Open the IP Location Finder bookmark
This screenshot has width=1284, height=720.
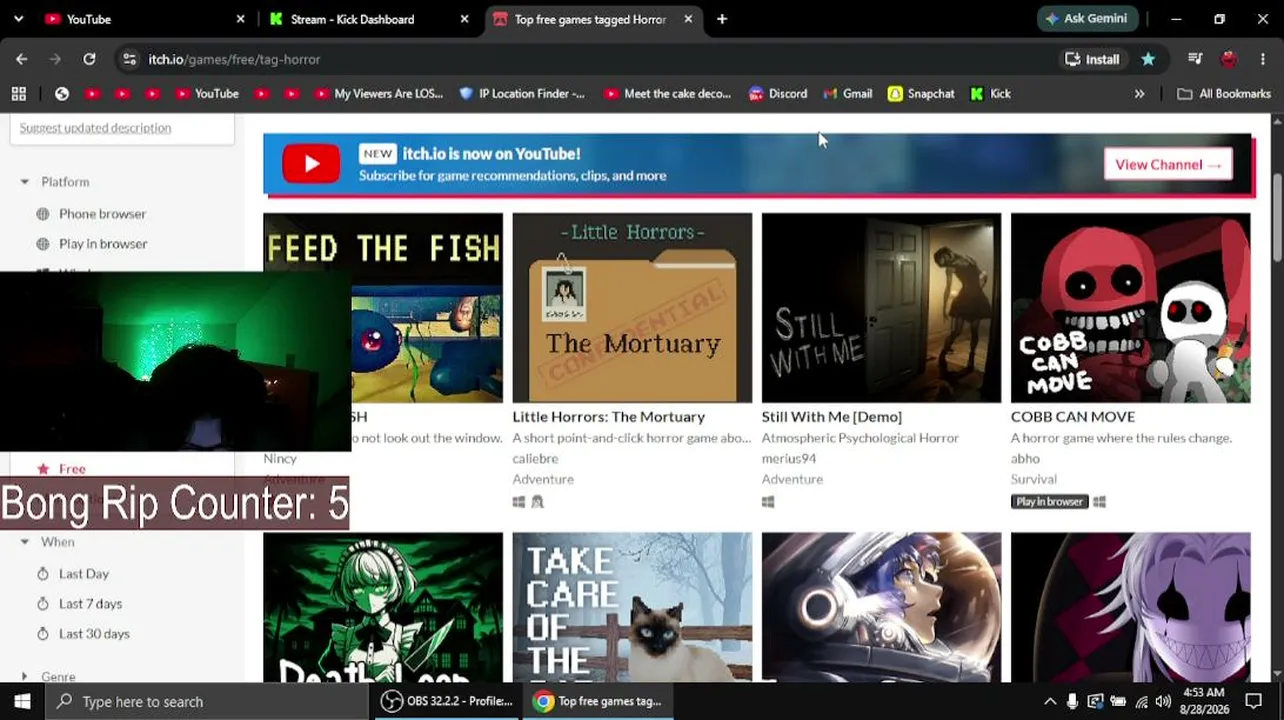522,93
